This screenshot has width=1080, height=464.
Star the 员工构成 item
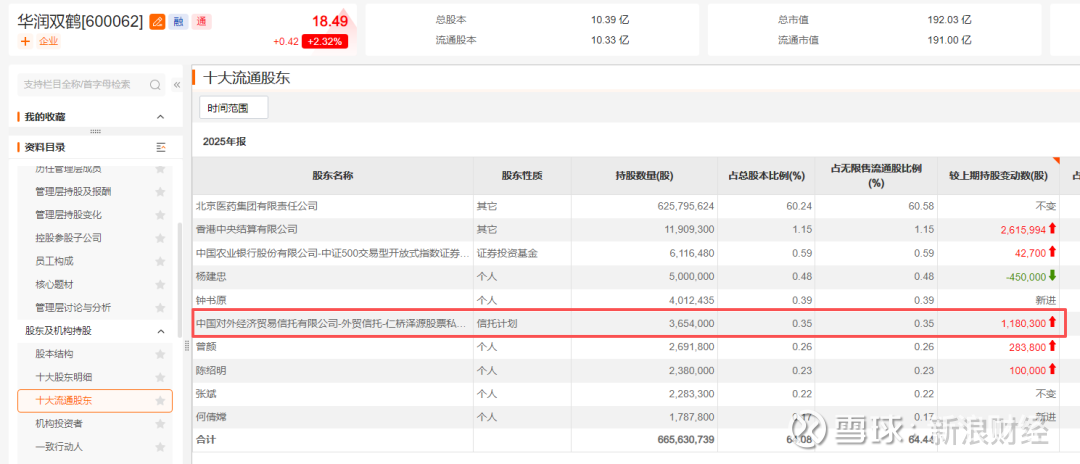click(160, 262)
